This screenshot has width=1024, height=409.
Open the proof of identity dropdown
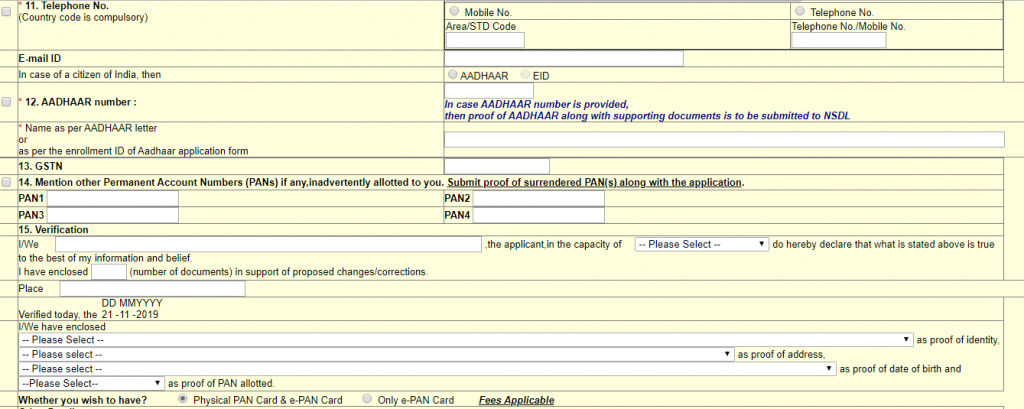tap(466, 340)
